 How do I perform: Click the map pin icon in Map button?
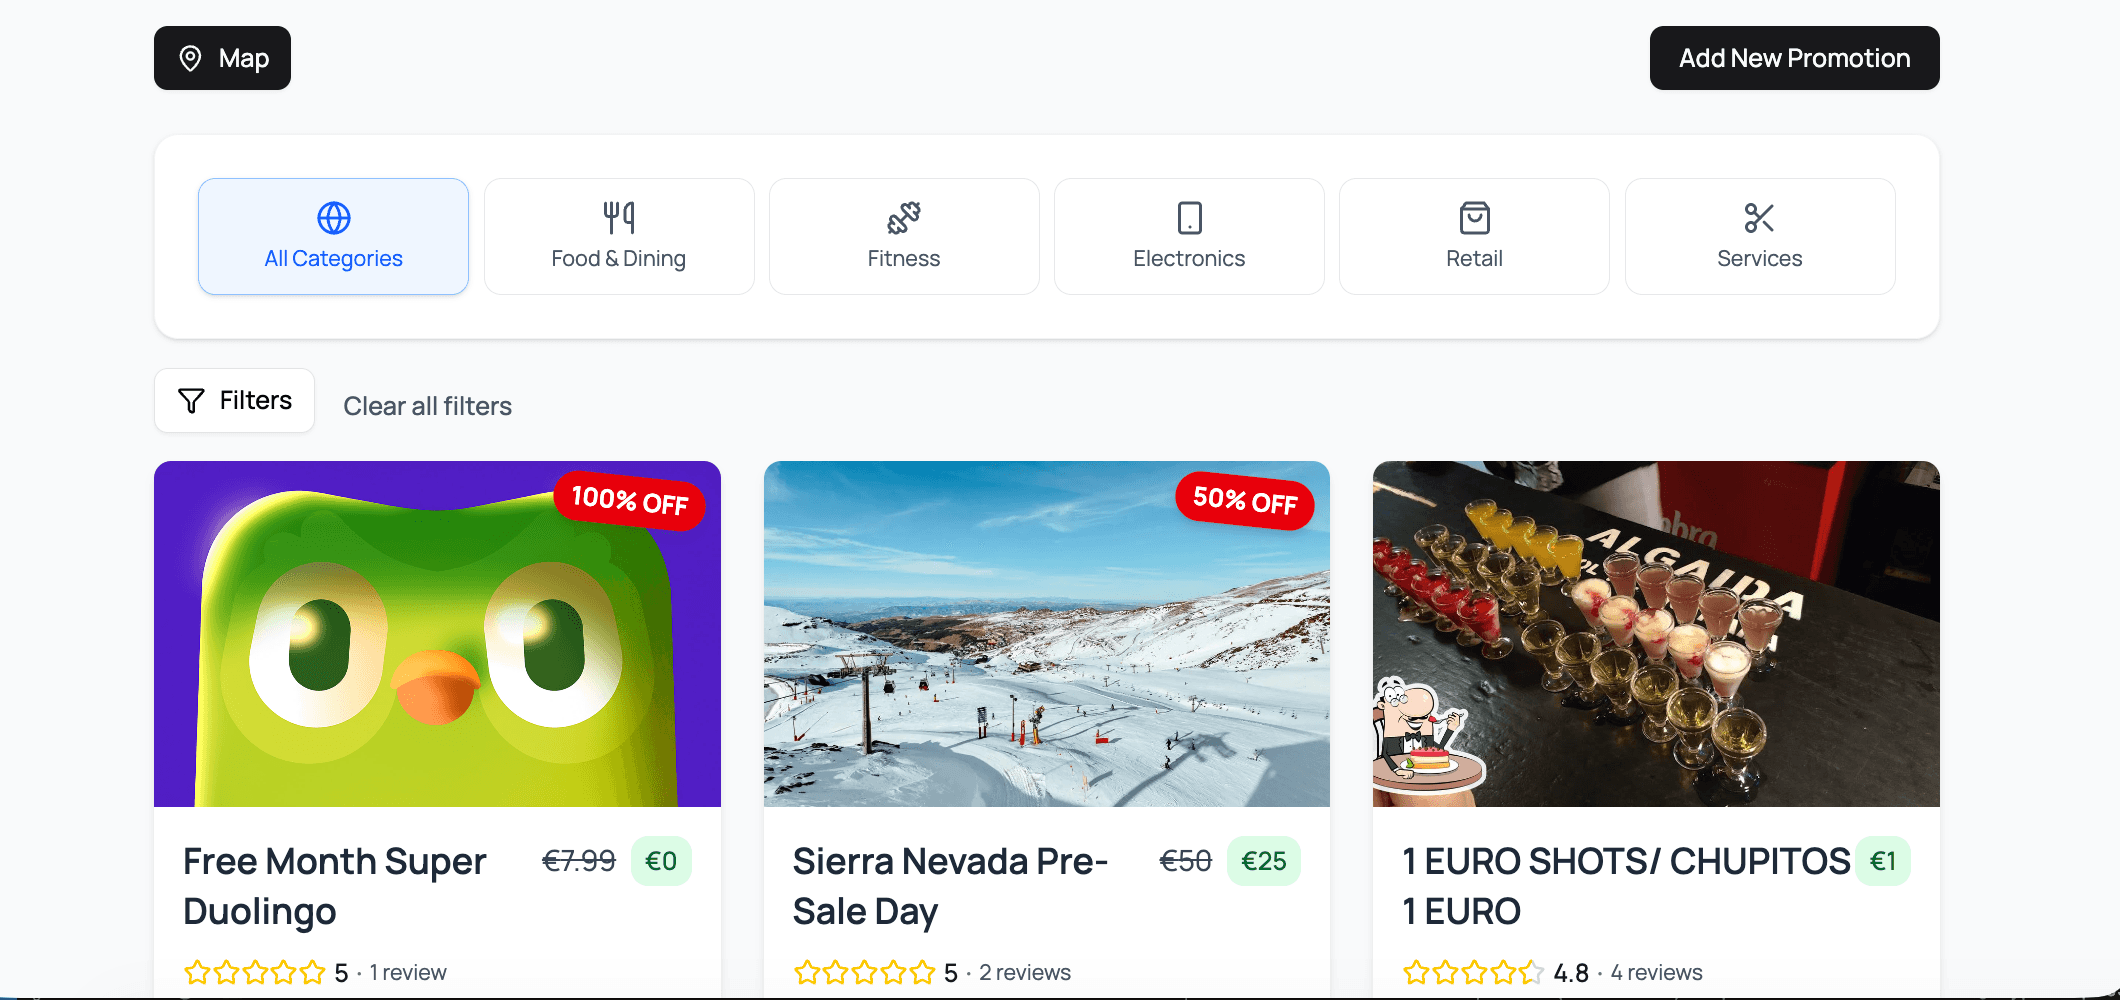(x=191, y=58)
